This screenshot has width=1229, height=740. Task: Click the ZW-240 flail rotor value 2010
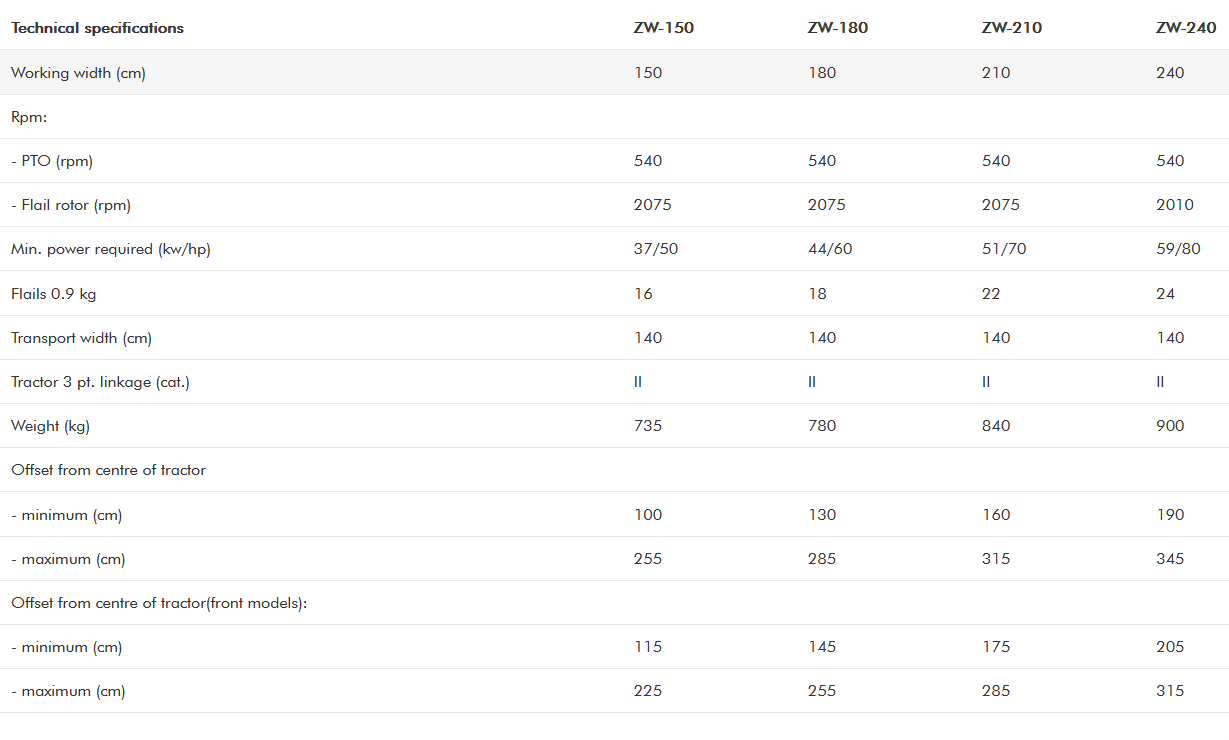point(1174,205)
